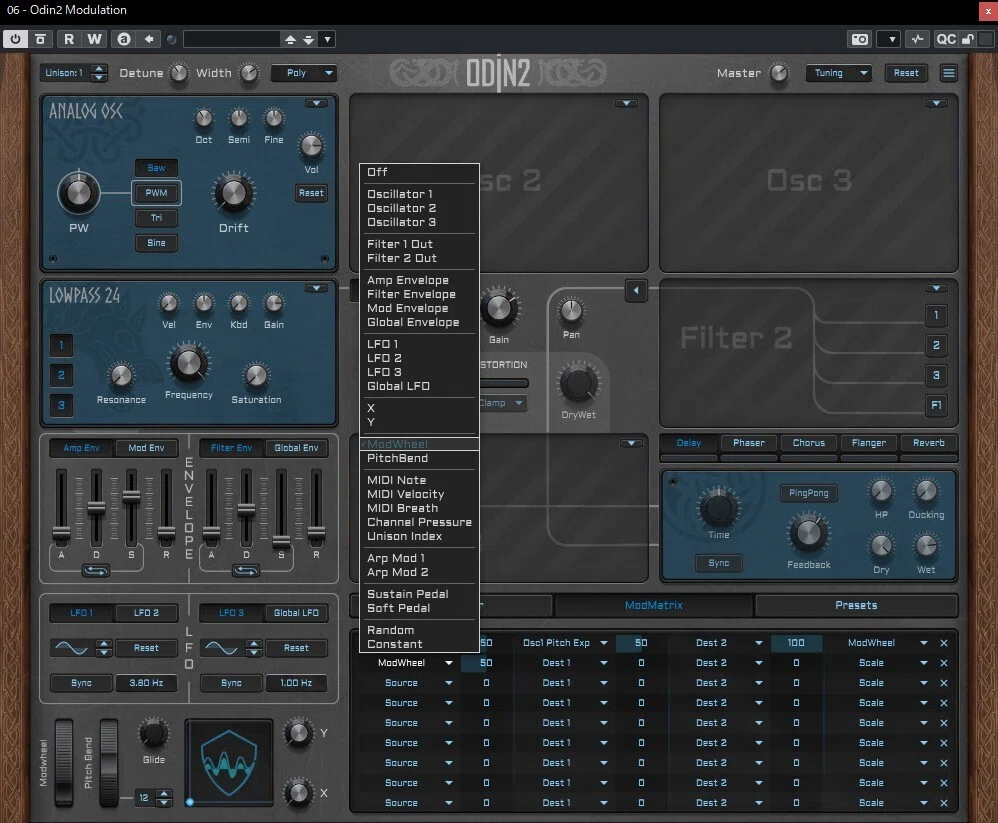
Task: Open the Lowpass 24 filter type dropdown
Action: (x=316, y=288)
